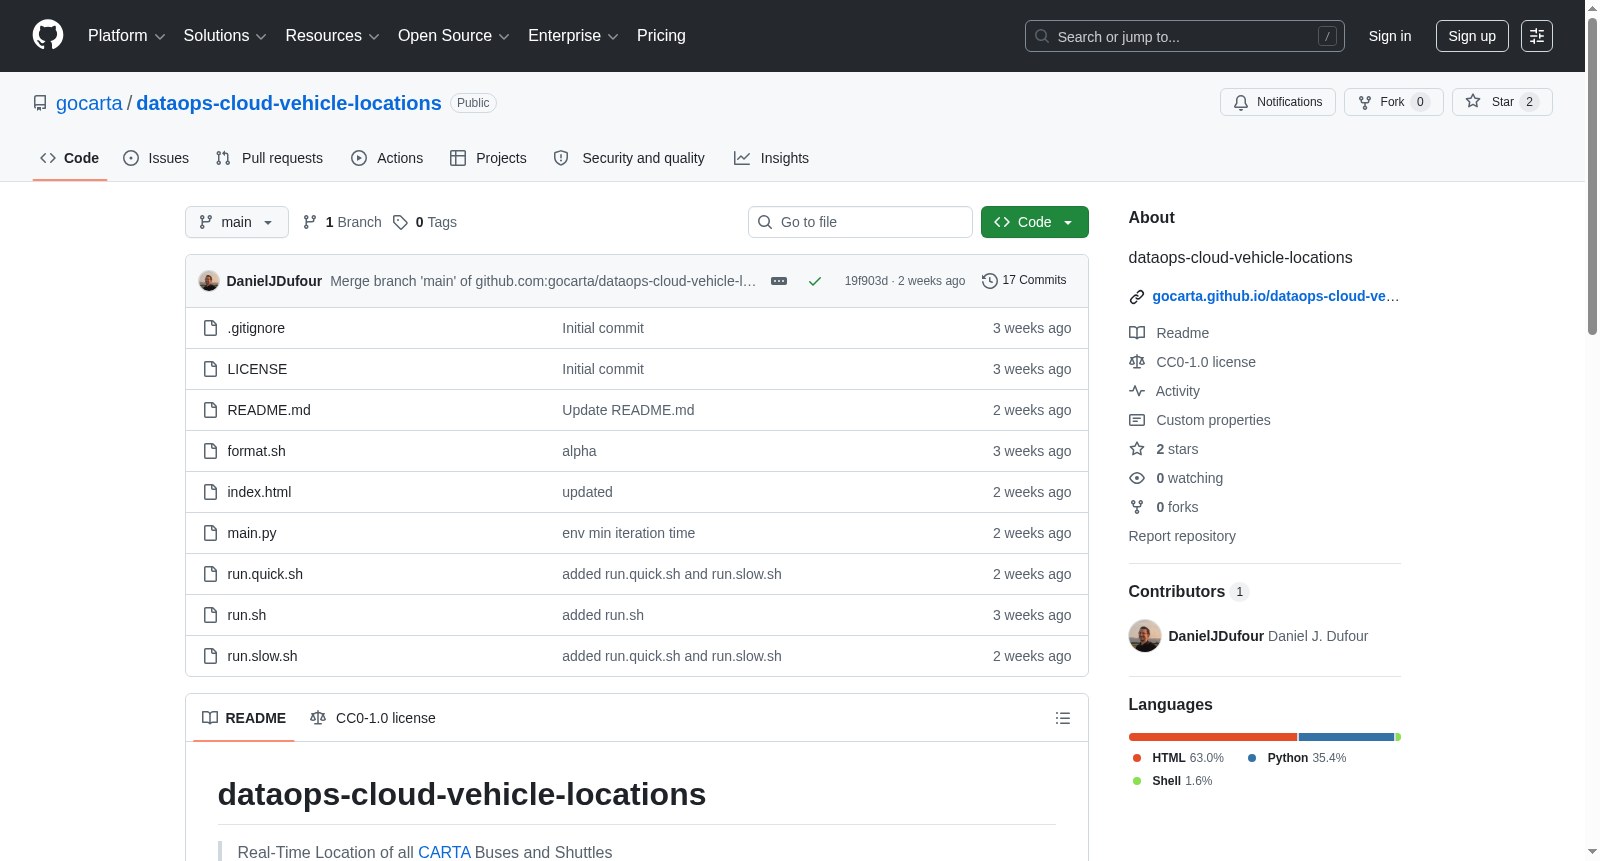The width and height of the screenshot is (1600, 861).
Task: Open the Pricing link
Action: coord(661,36)
